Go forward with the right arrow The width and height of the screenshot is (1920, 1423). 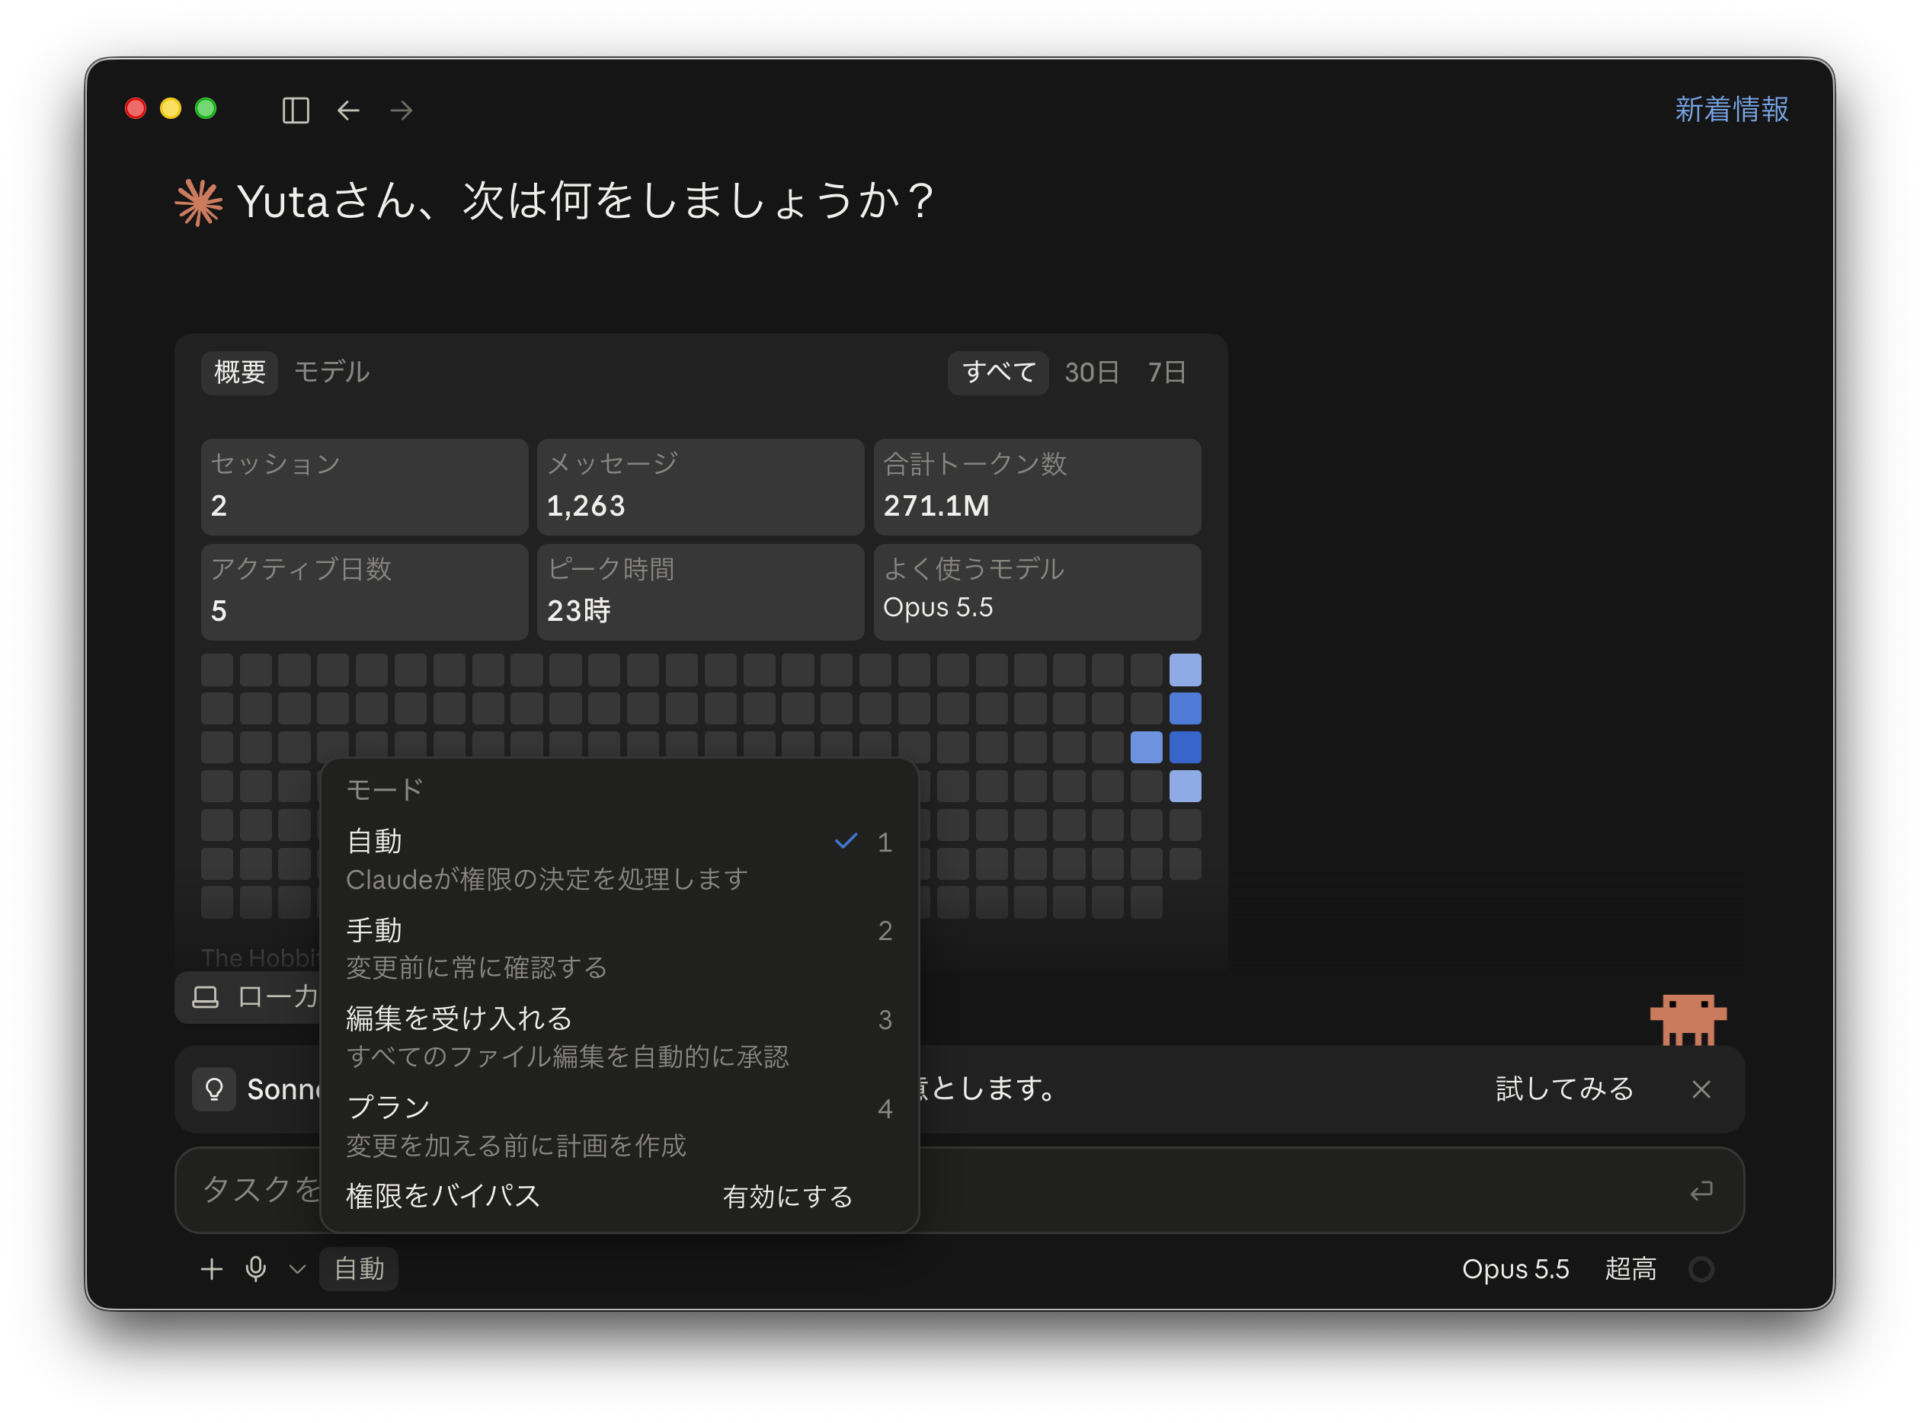click(401, 110)
